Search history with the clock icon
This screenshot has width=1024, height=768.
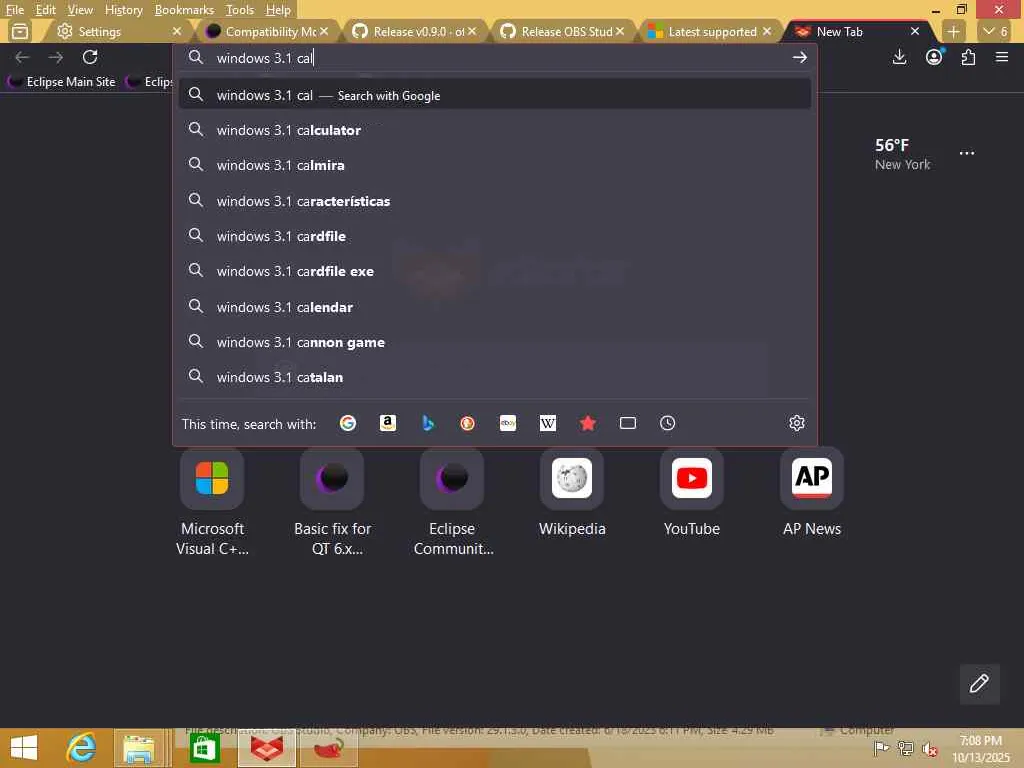(667, 423)
